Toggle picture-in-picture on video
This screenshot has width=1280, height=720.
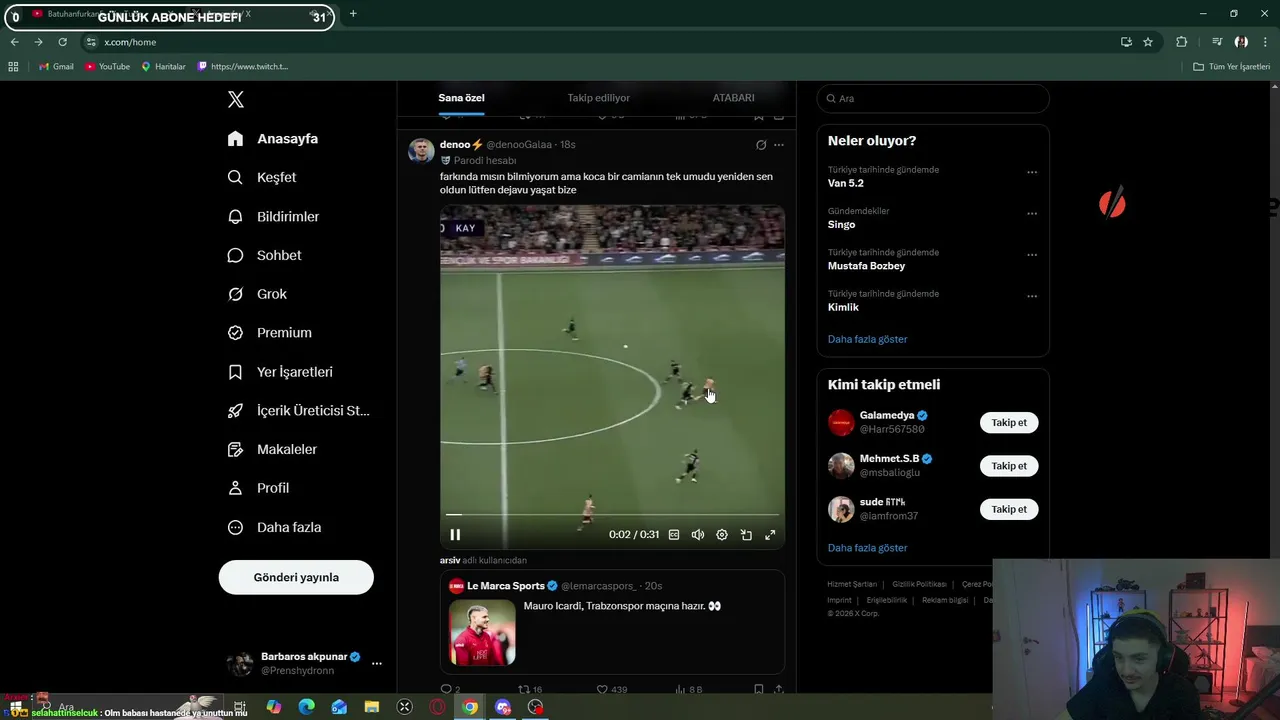(x=746, y=535)
